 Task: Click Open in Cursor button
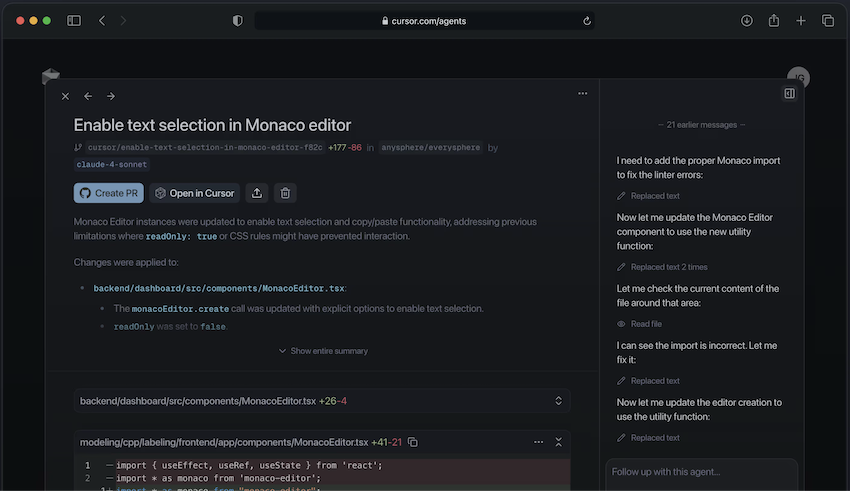pos(195,193)
